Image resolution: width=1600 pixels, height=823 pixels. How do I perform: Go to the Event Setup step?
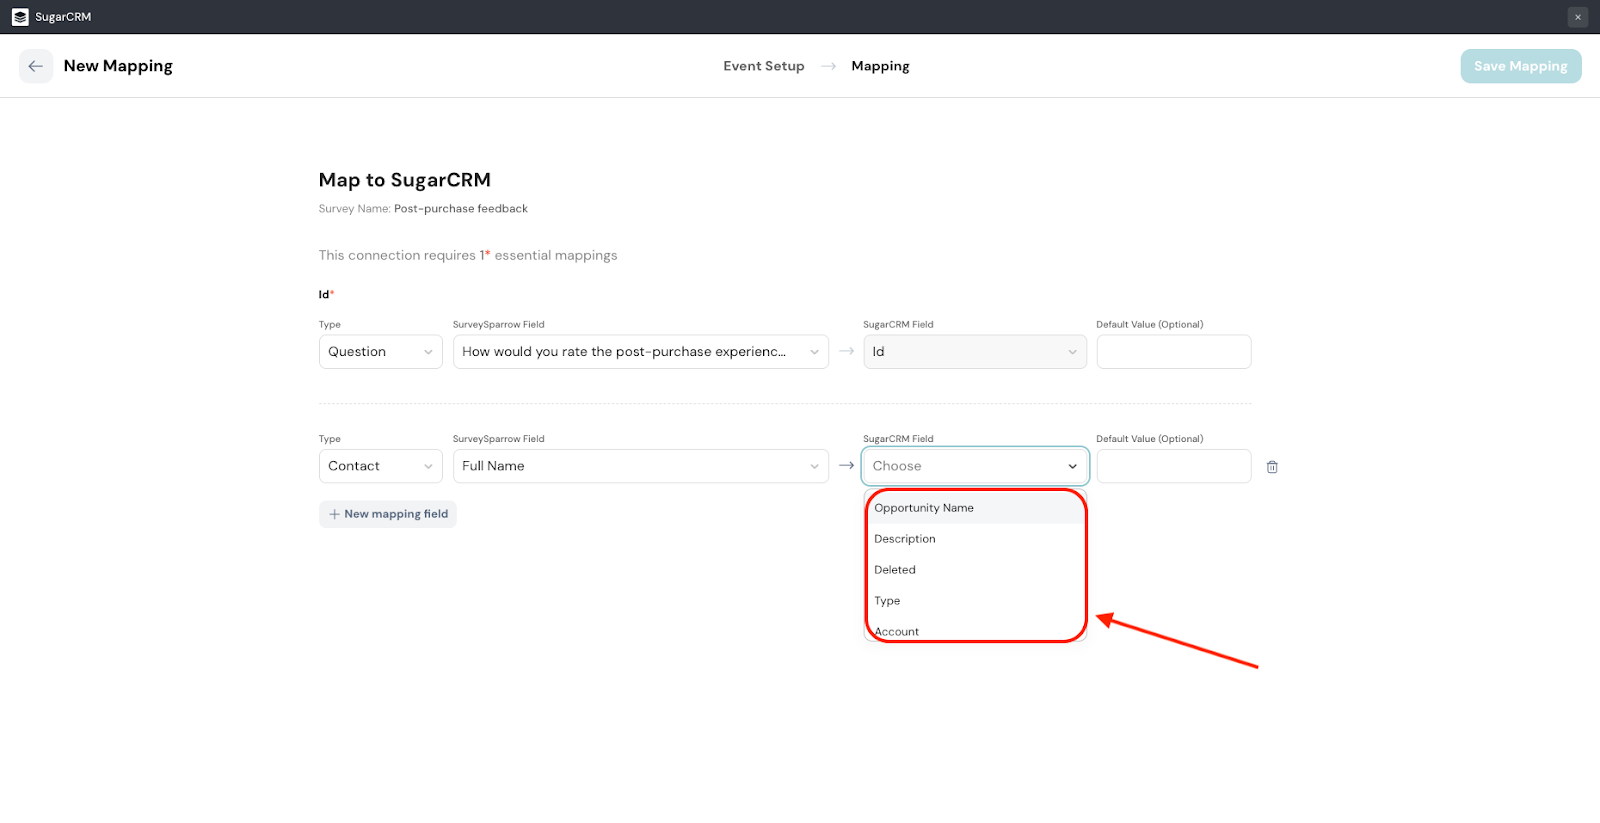tap(763, 66)
